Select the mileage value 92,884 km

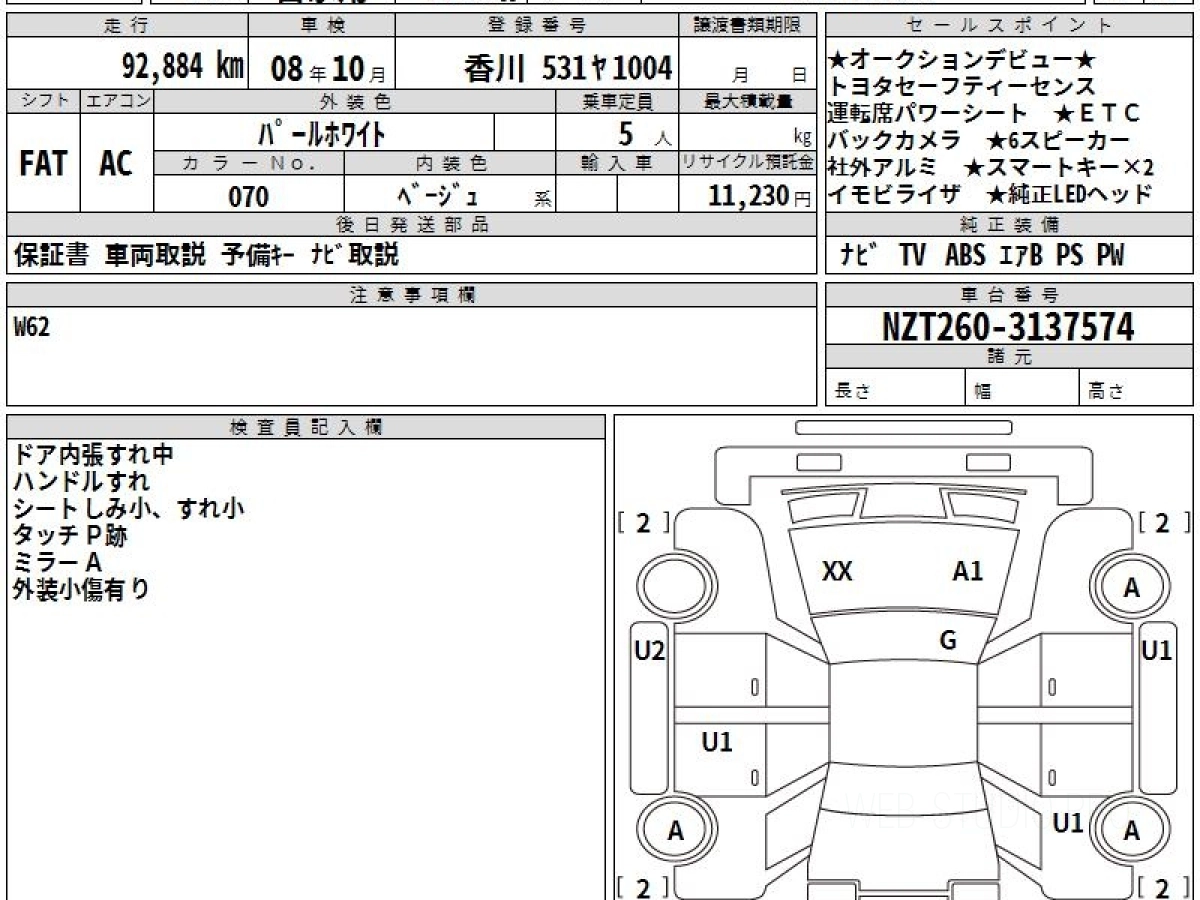click(x=183, y=67)
